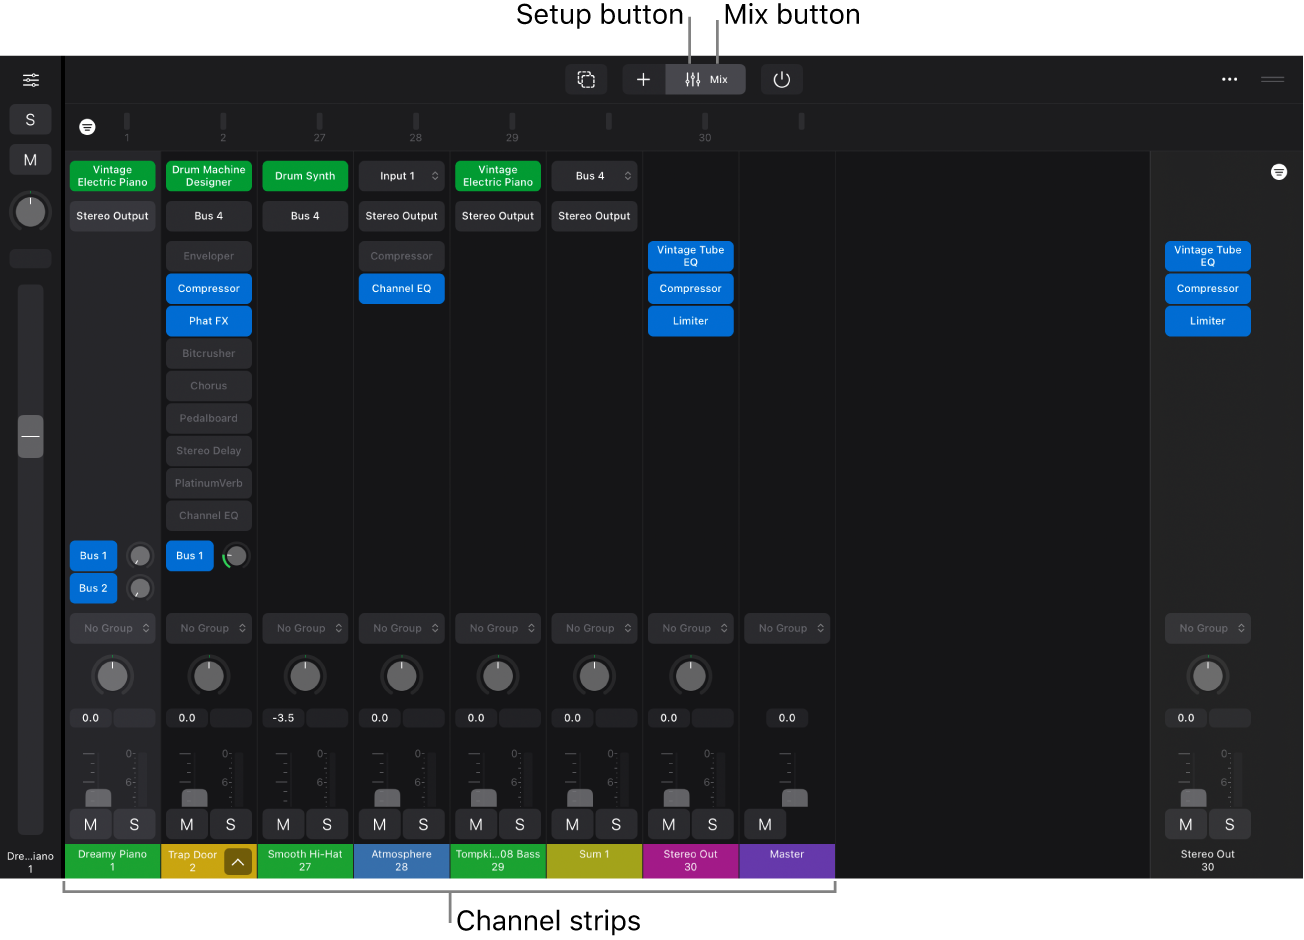Click the power icon in the toolbar
This screenshot has height=940, width=1304.
tap(781, 79)
